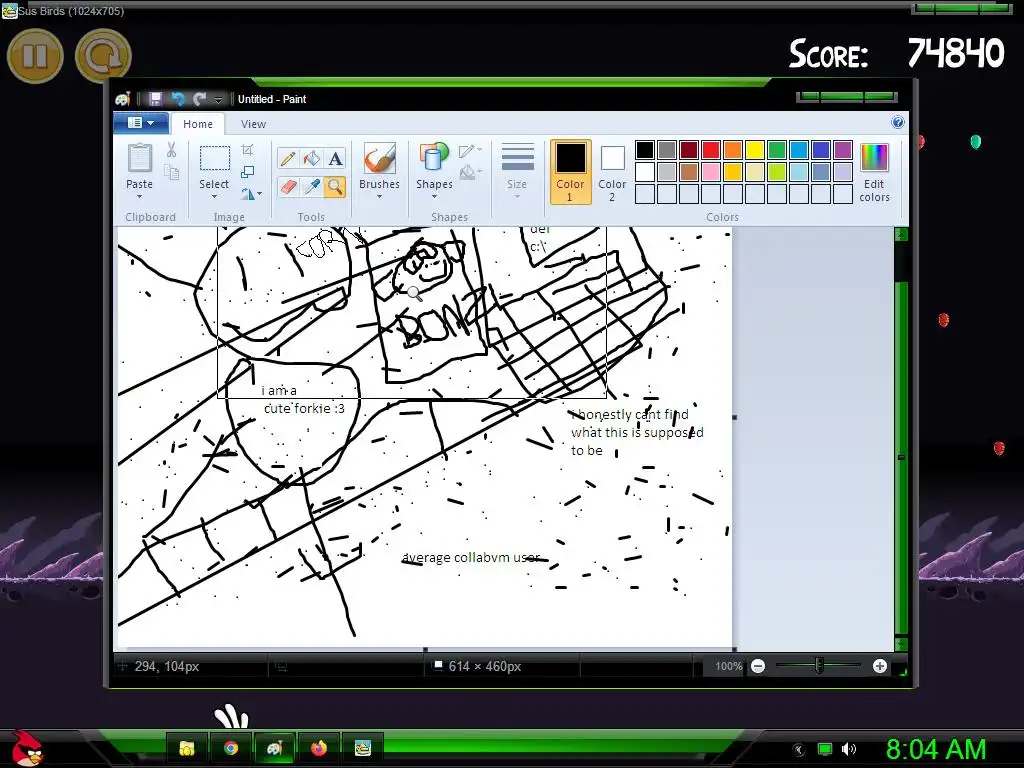The width and height of the screenshot is (1024, 768).
Task: Switch to the Home ribbon tab
Action: coord(198,123)
